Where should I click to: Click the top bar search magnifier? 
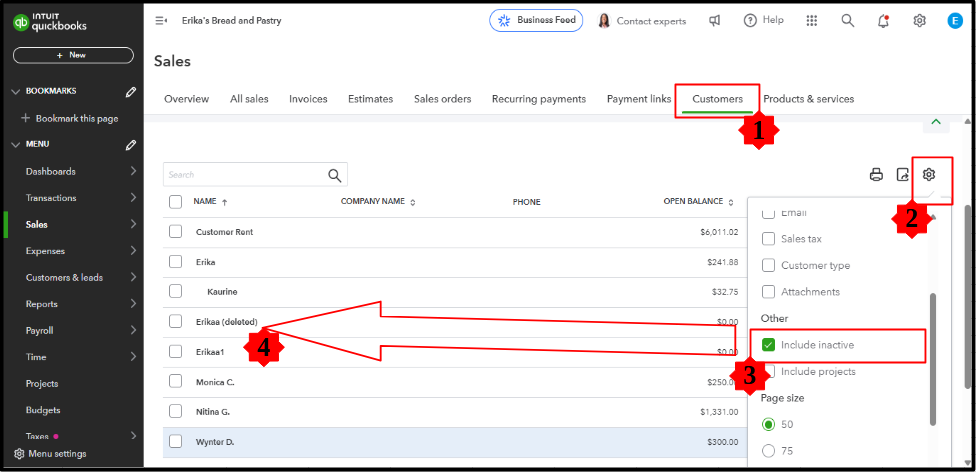[847, 21]
